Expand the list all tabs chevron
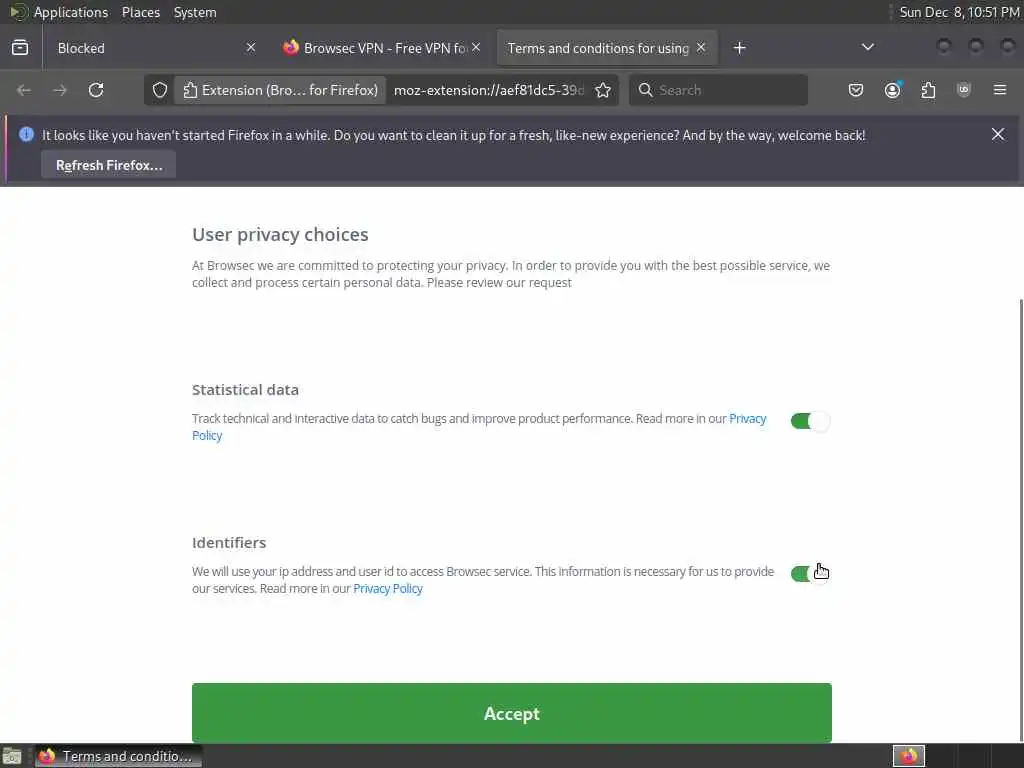Image resolution: width=1024 pixels, height=768 pixels. [x=868, y=47]
